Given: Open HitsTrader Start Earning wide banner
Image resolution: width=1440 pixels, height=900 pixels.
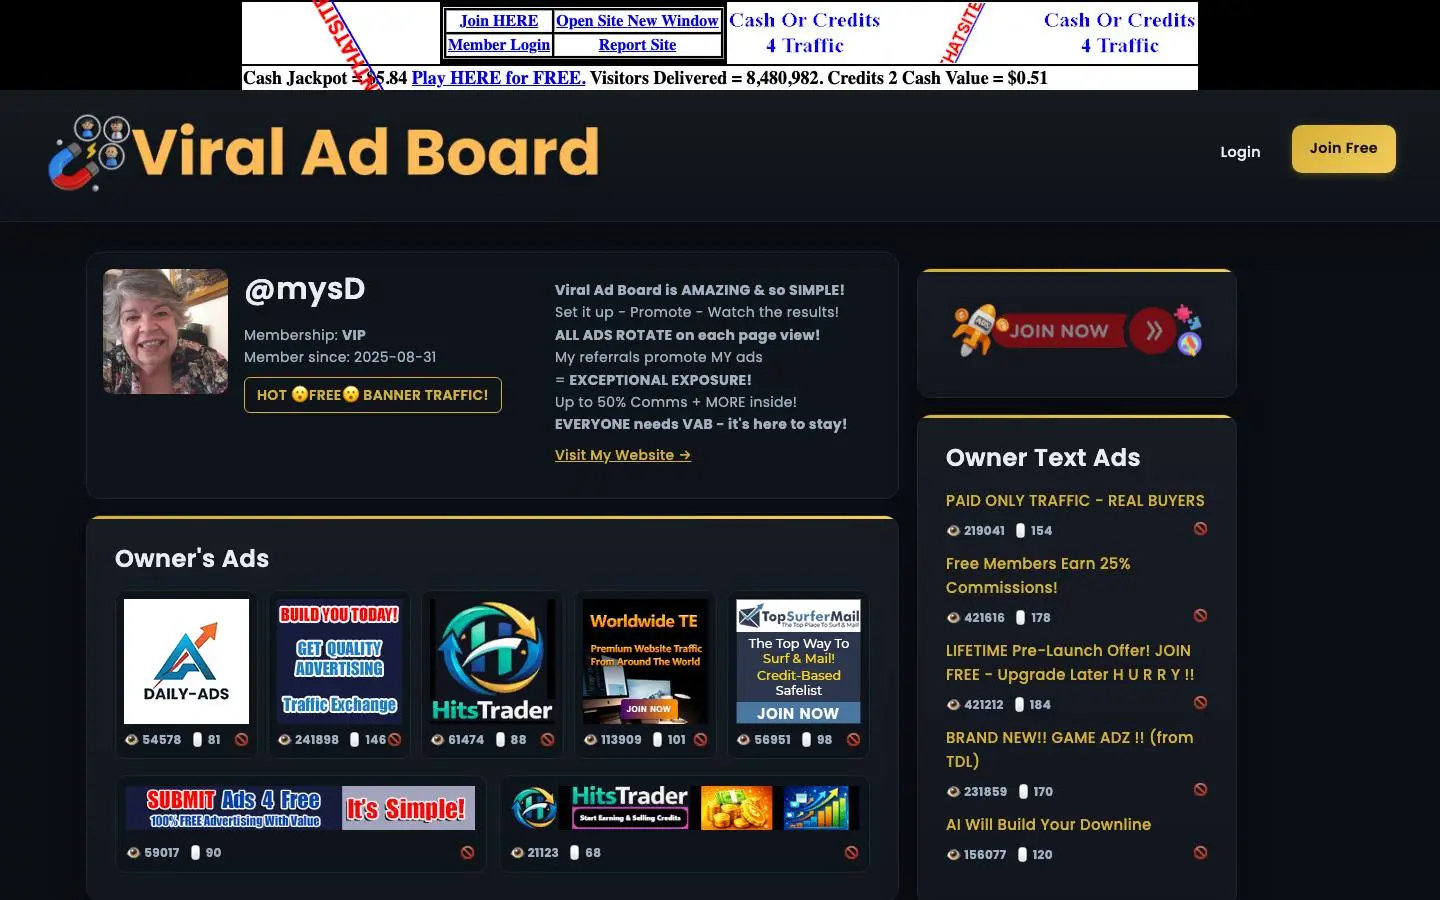Looking at the screenshot, I should (684, 808).
